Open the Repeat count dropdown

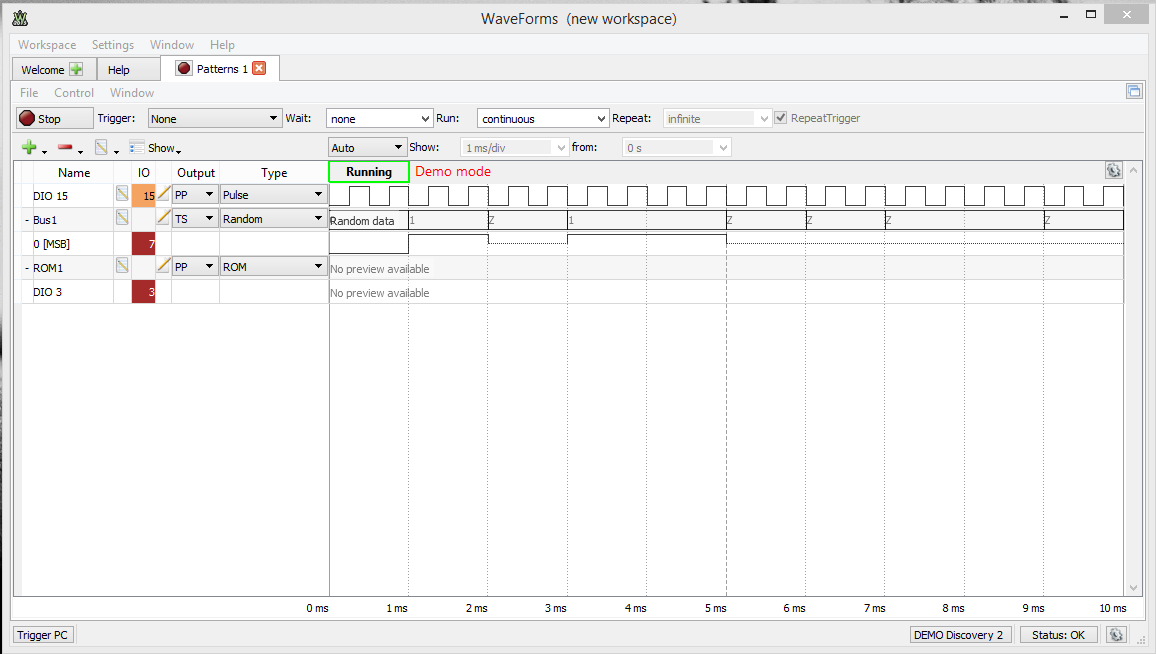[x=717, y=119]
